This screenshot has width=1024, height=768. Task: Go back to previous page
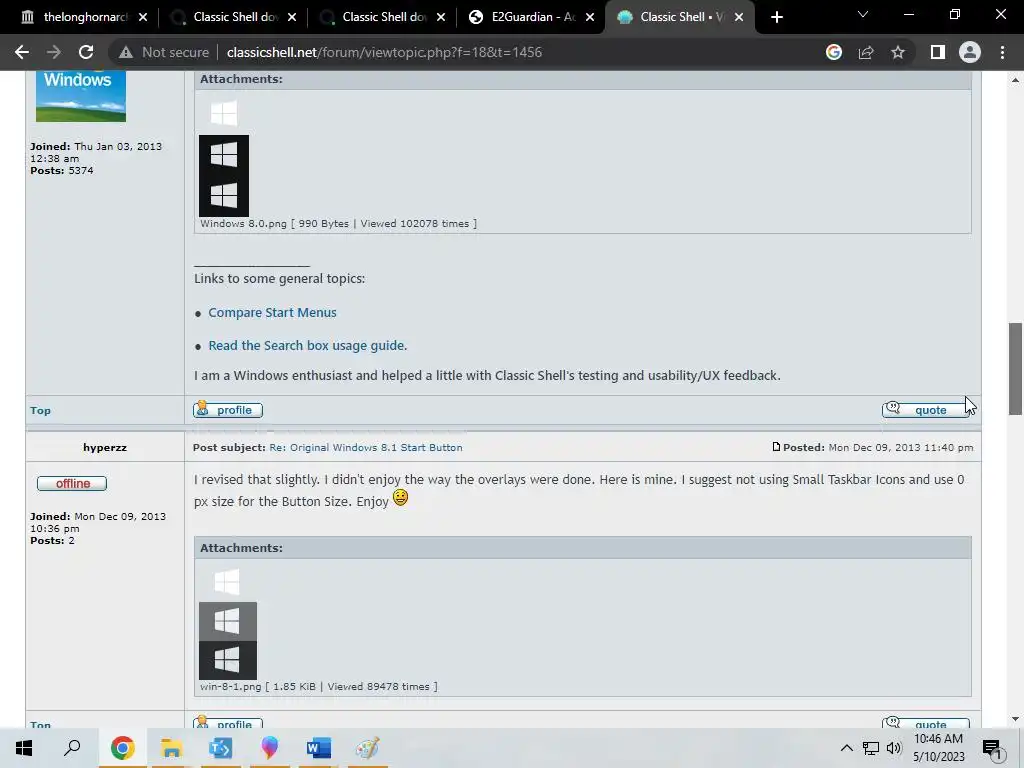pos(22,52)
